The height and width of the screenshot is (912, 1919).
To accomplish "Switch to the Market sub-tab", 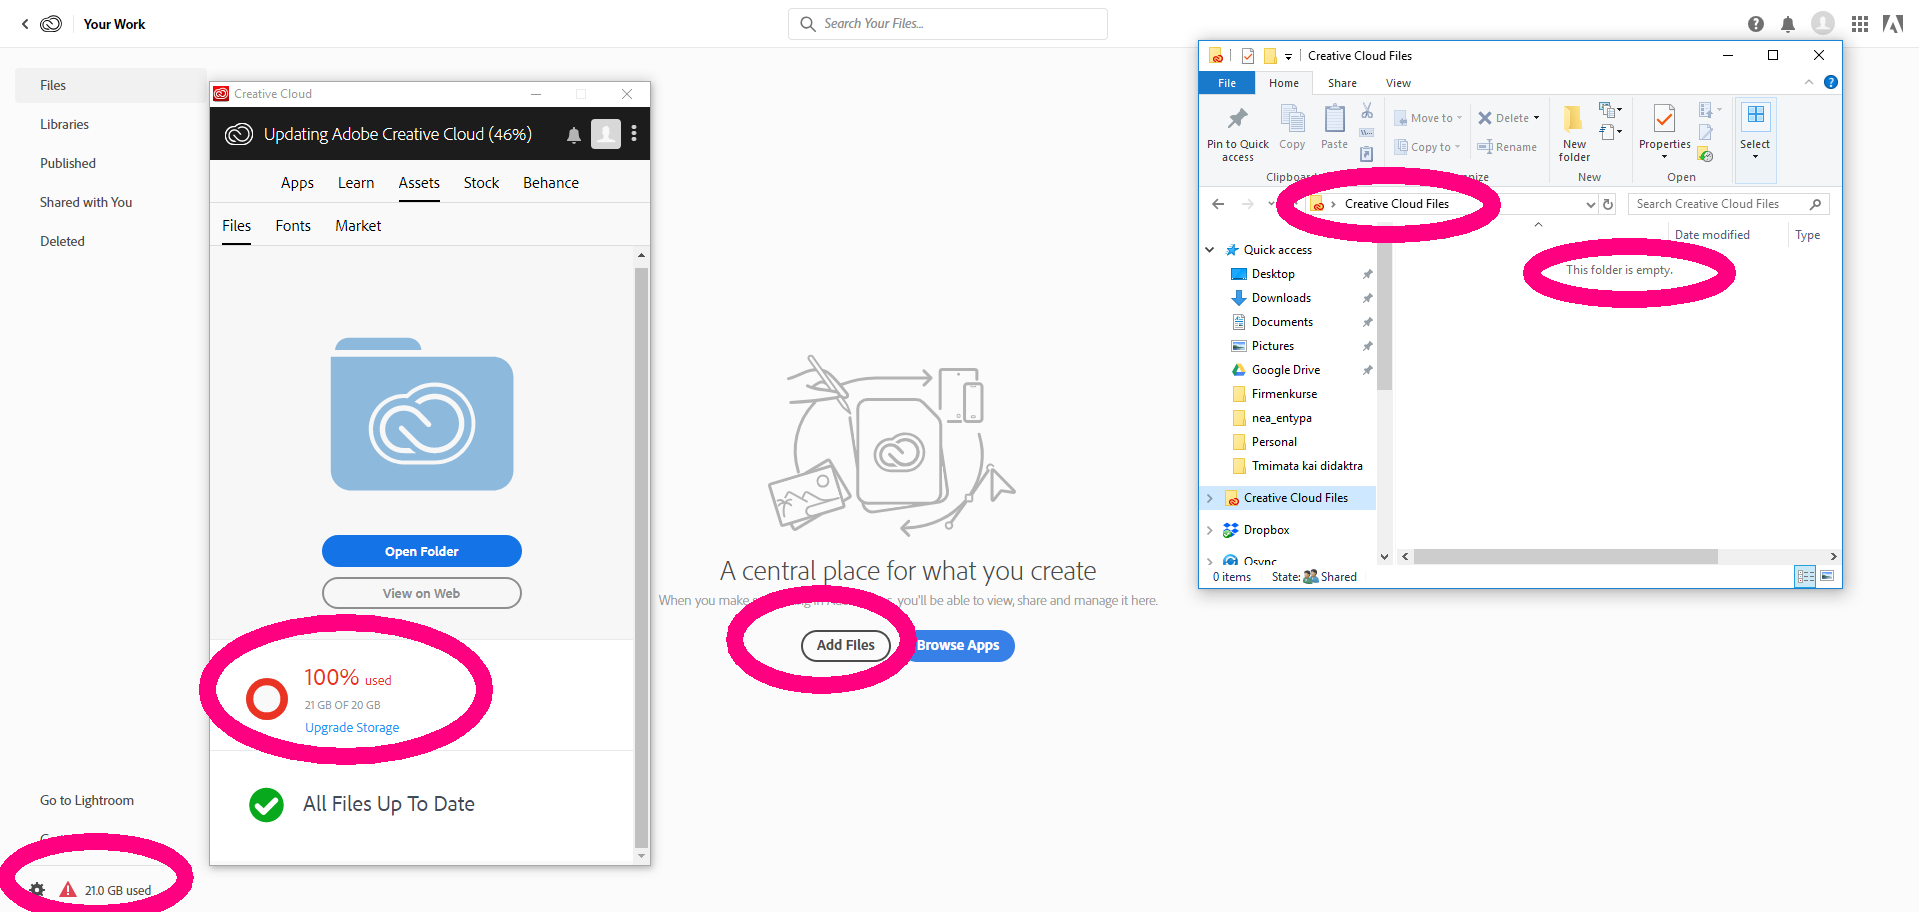I will [358, 226].
